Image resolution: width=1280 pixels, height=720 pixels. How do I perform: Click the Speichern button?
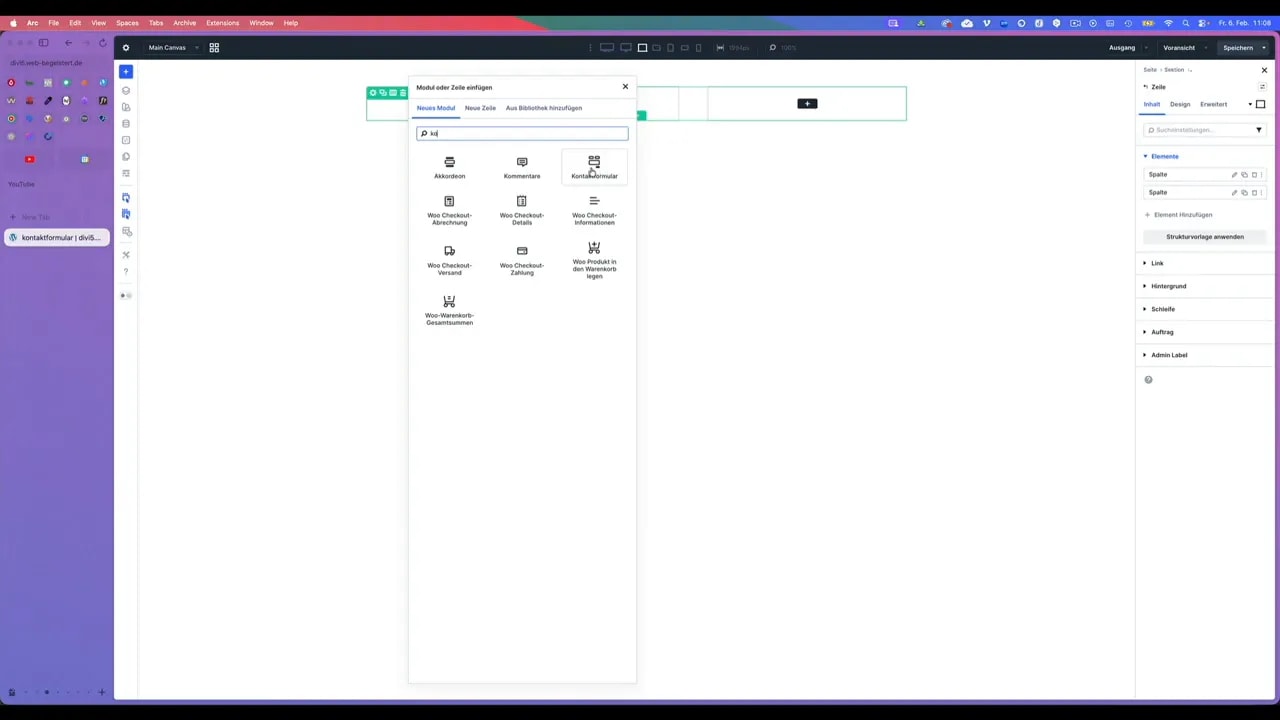tap(1238, 47)
